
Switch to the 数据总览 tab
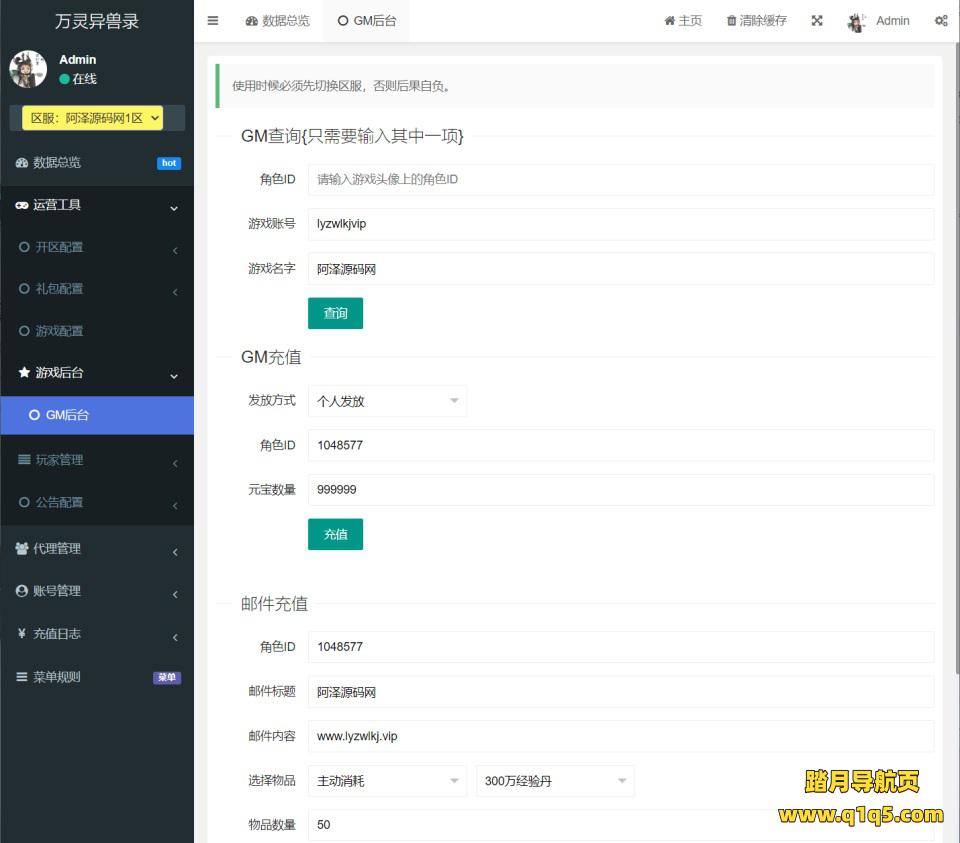[x=278, y=21]
